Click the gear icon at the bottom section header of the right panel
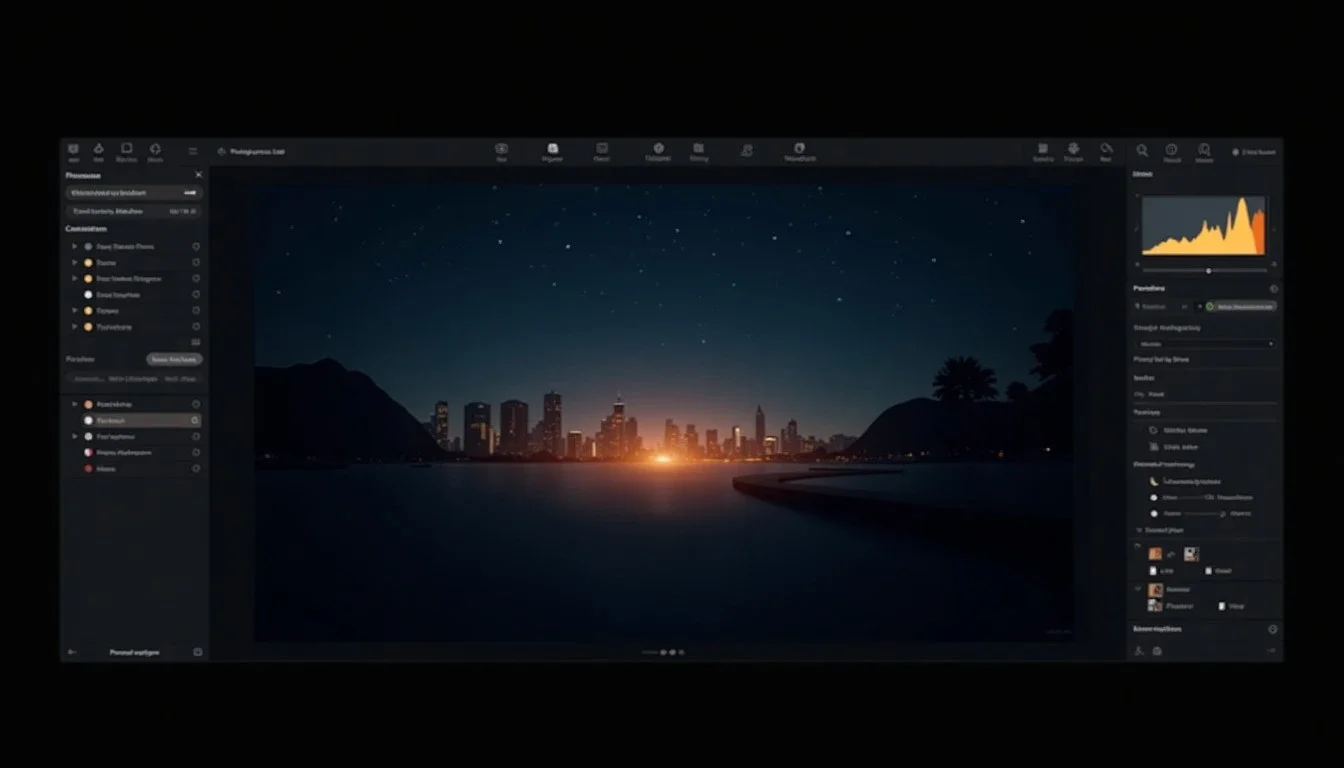The height and width of the screenshot is (768, 1344). pyautogui.click(x=1273, y=629)
